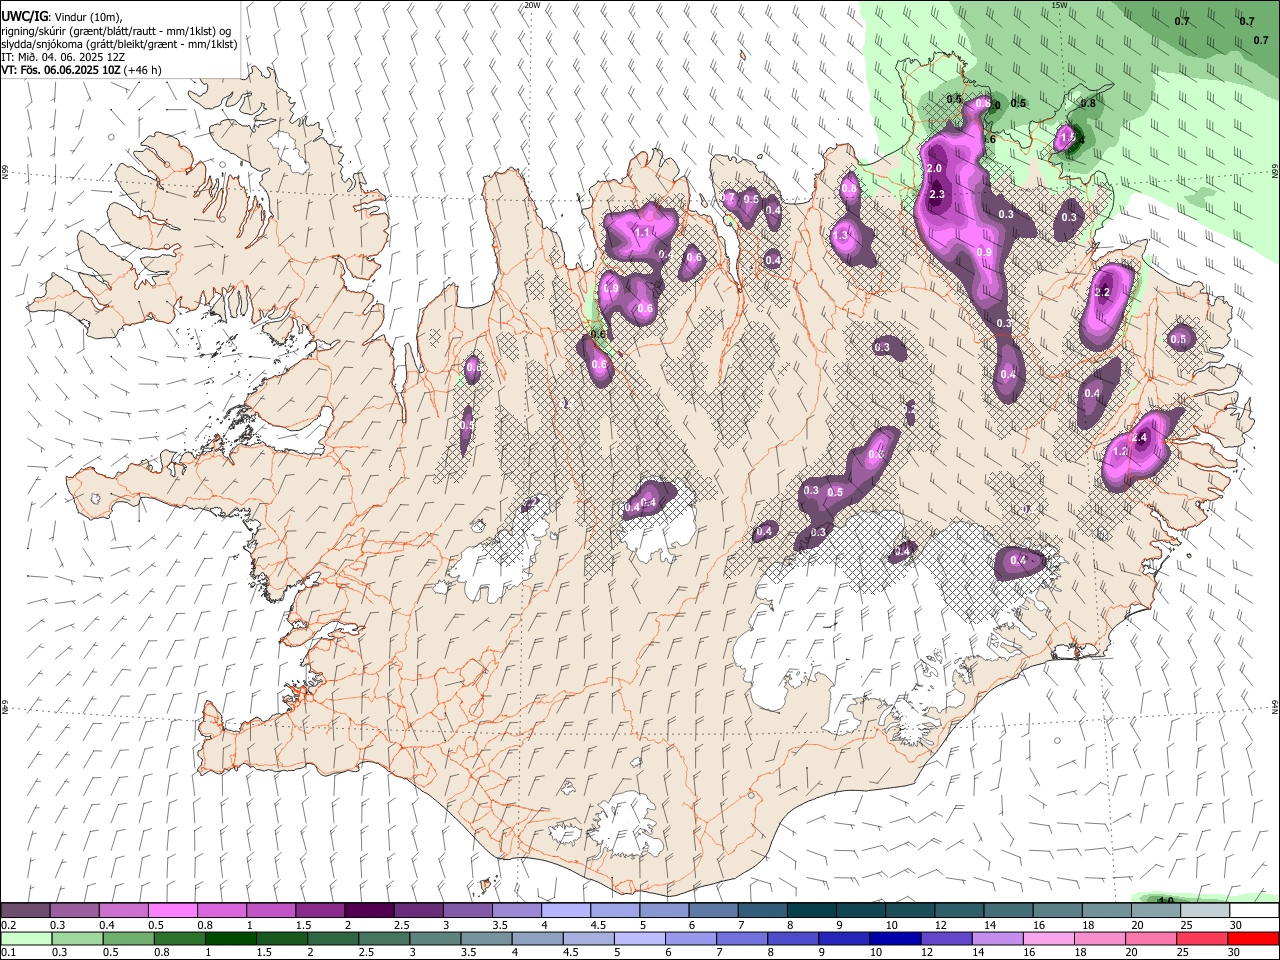Click the '0.1' label under the rain legend
The image size is (1280, 960).
point(8,953)
